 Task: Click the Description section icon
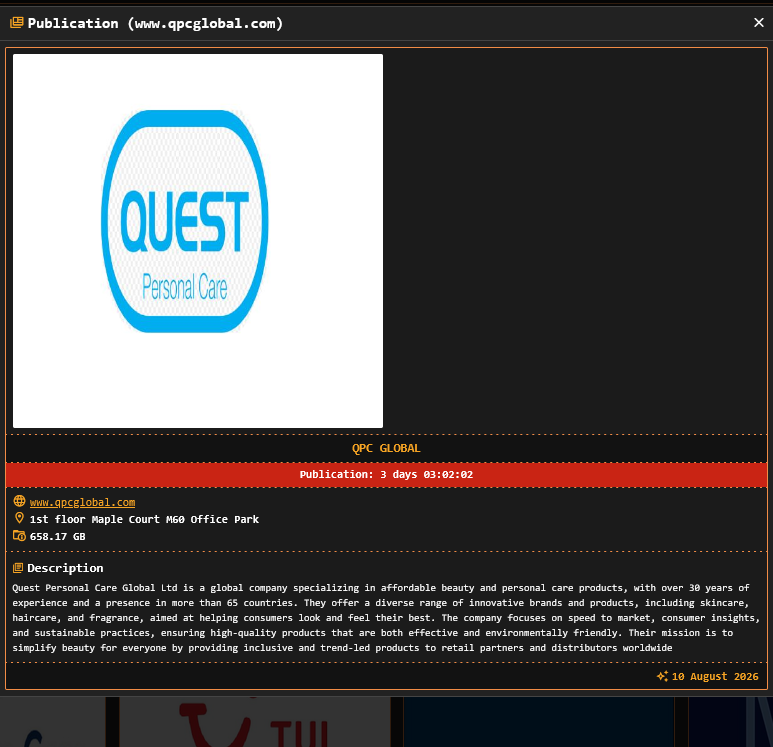click(18, 568)
